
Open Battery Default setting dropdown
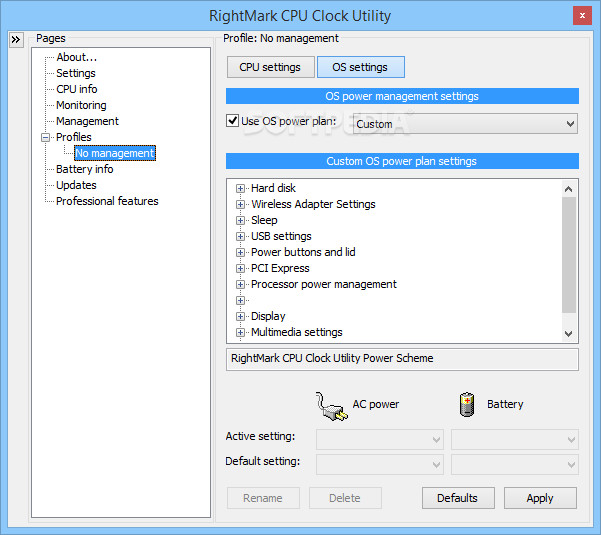click(515, 464)
